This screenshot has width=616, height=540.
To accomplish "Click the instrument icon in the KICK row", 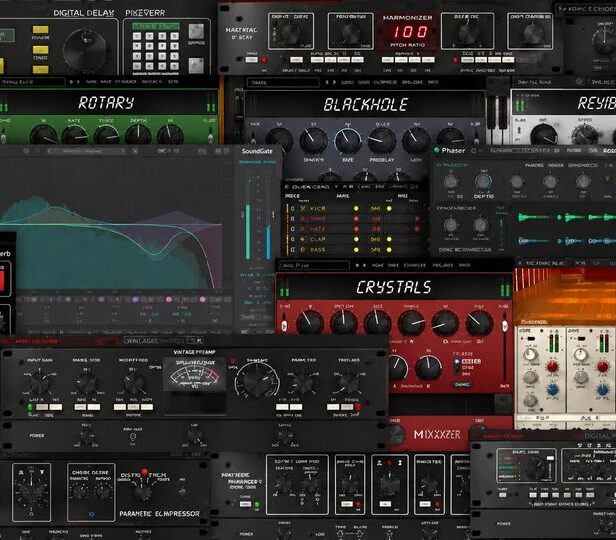I will tap(303, 208).
